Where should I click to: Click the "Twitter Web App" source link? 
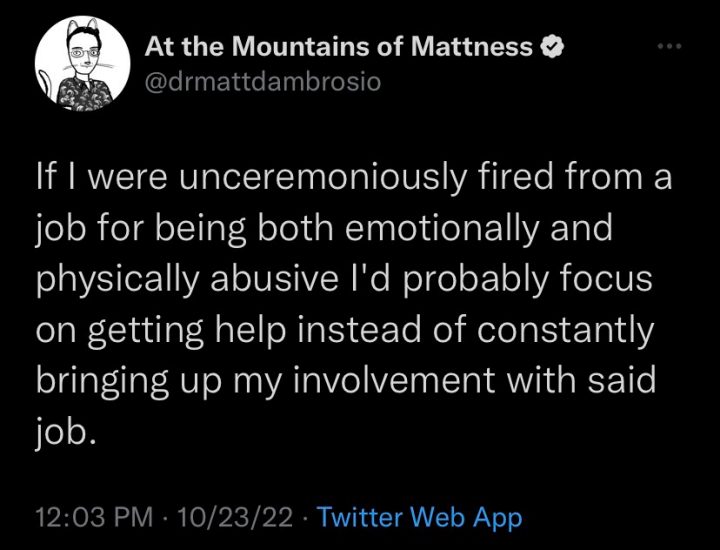419,517
